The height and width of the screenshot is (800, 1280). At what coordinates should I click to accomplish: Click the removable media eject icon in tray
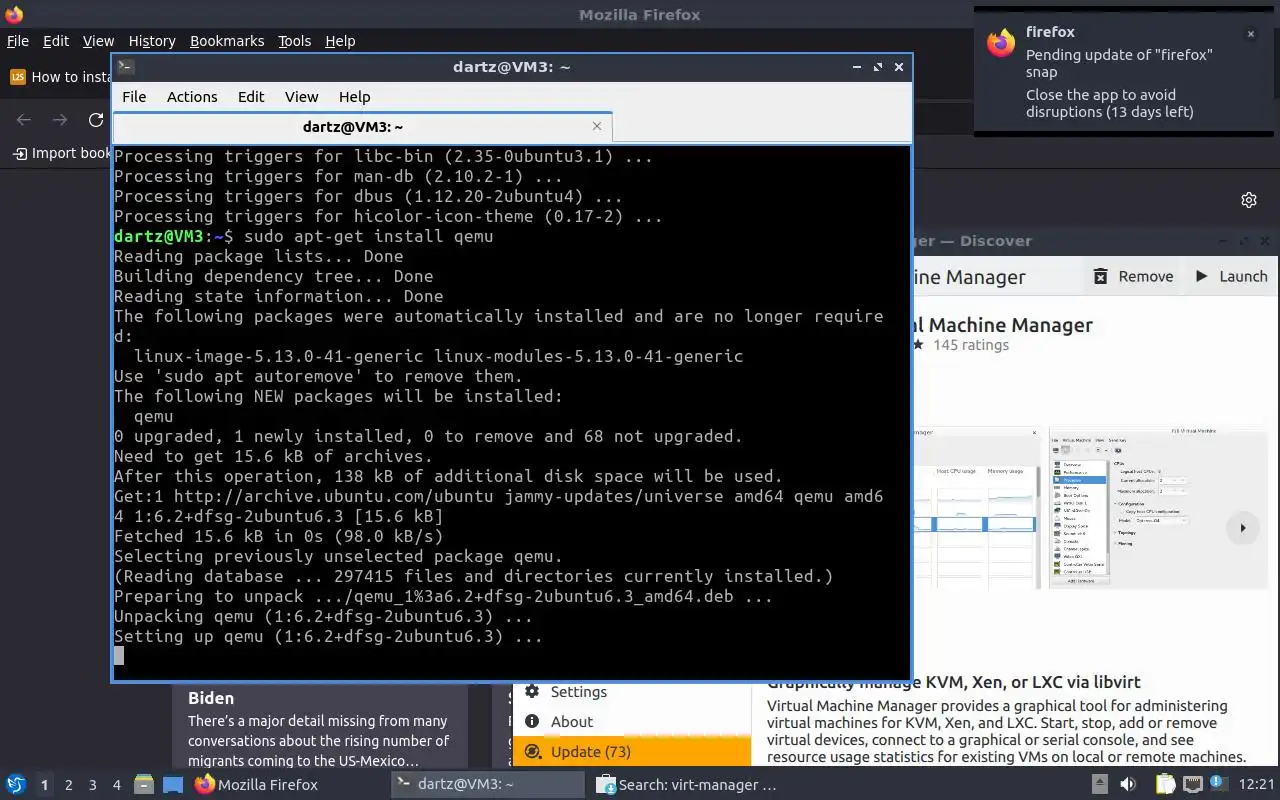click(1100, 785)
